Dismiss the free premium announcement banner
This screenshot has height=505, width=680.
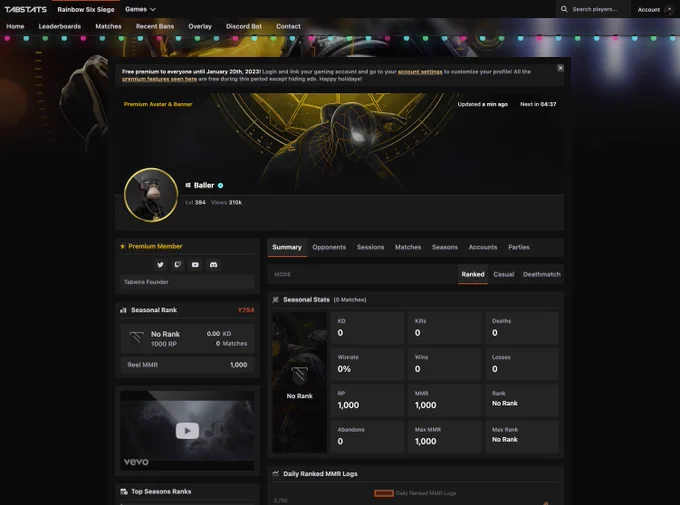pyautogui.click(x=560, y=68)
